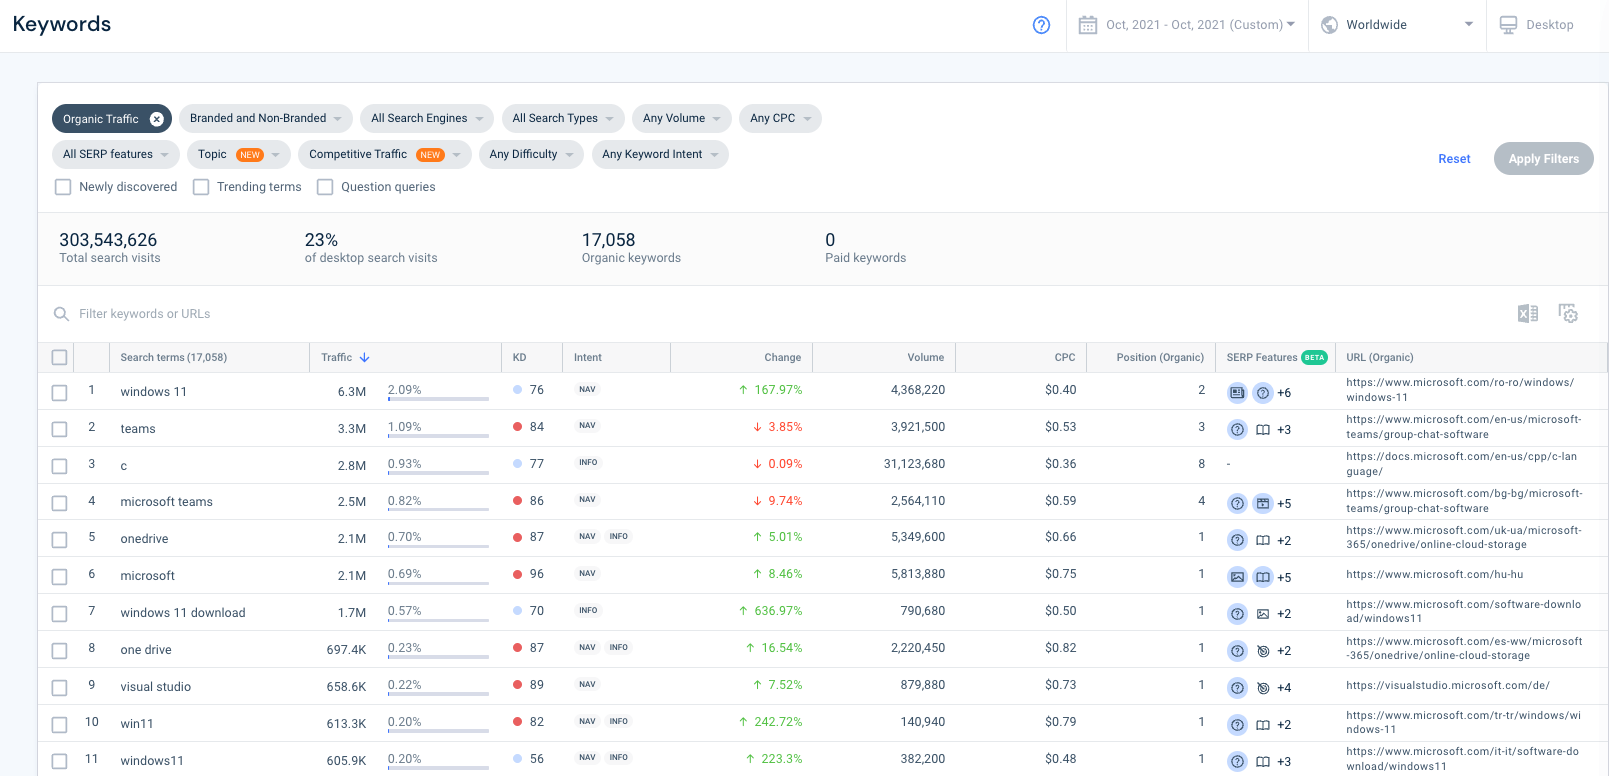Click image SERP icon in microsoft row

[1237, 577]
